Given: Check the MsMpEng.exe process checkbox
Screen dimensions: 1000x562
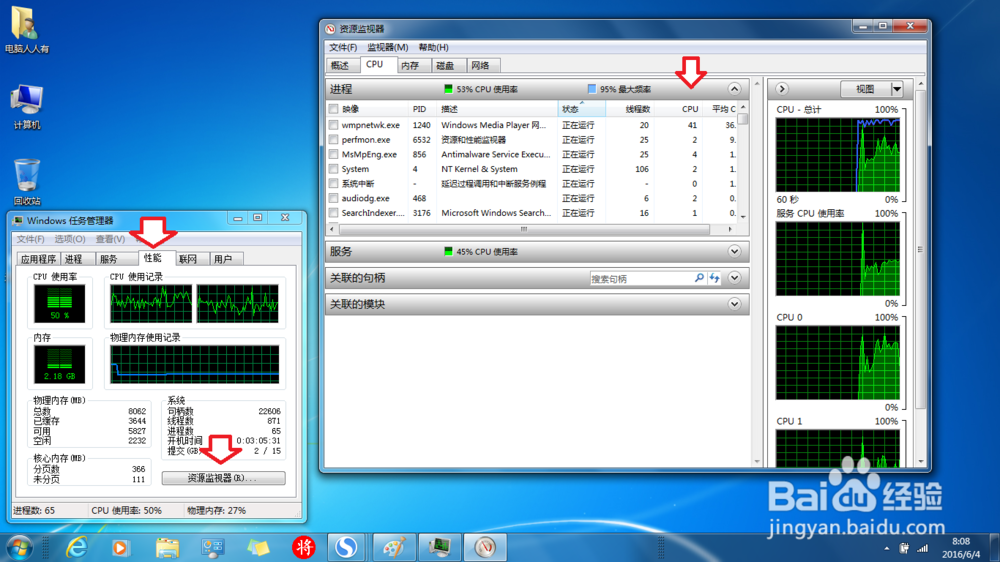Looking at the screenshot, I should tap(334, 154).
